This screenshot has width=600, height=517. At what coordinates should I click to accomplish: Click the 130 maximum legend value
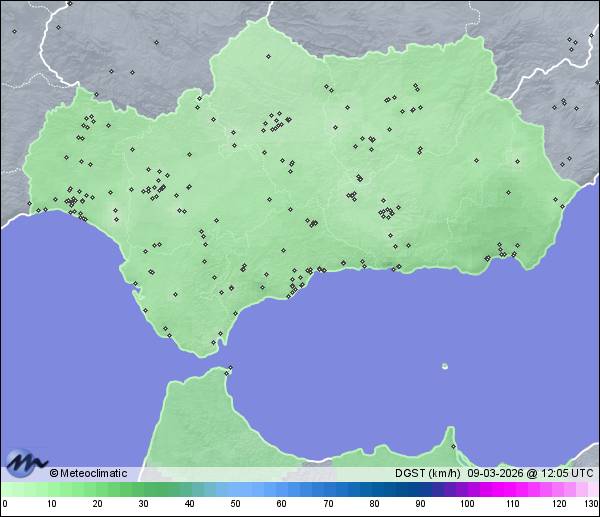tap(591, 504)
